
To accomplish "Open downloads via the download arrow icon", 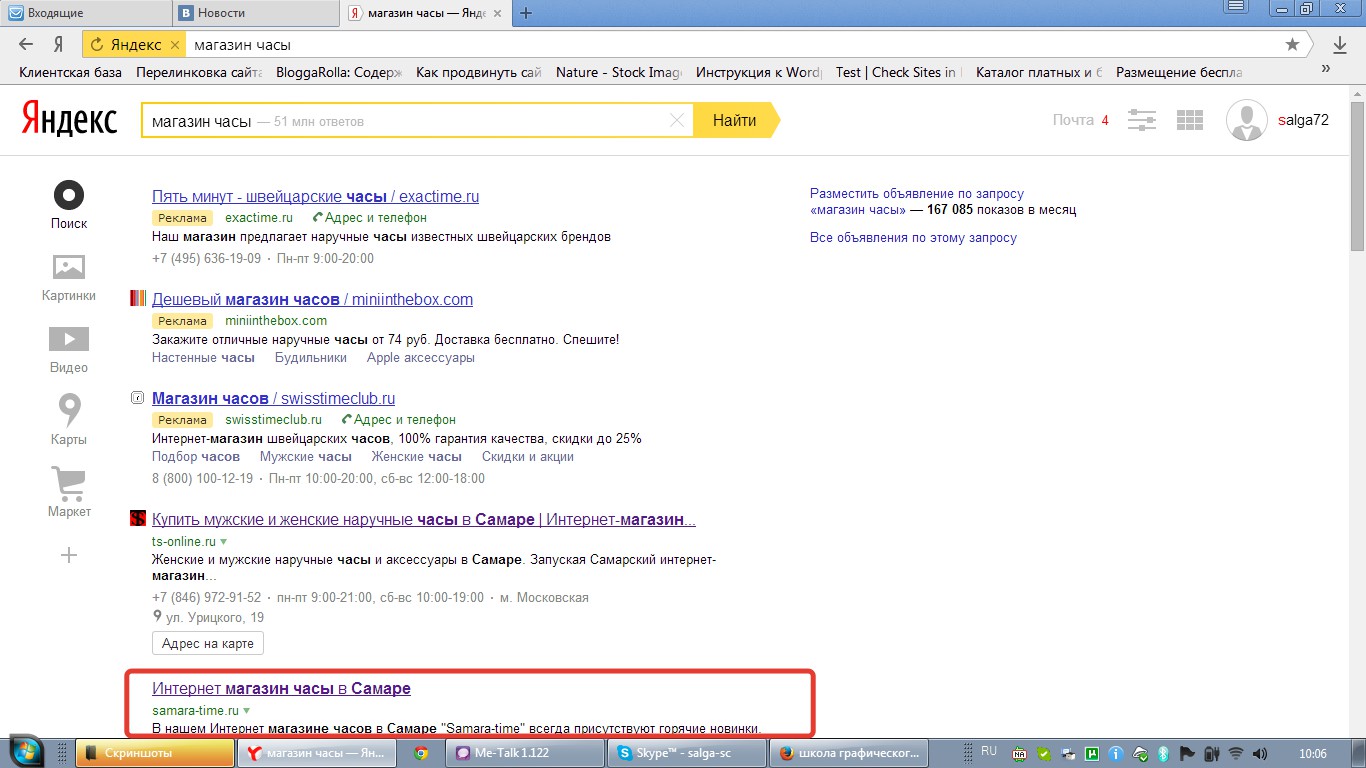I will 1340,45.
